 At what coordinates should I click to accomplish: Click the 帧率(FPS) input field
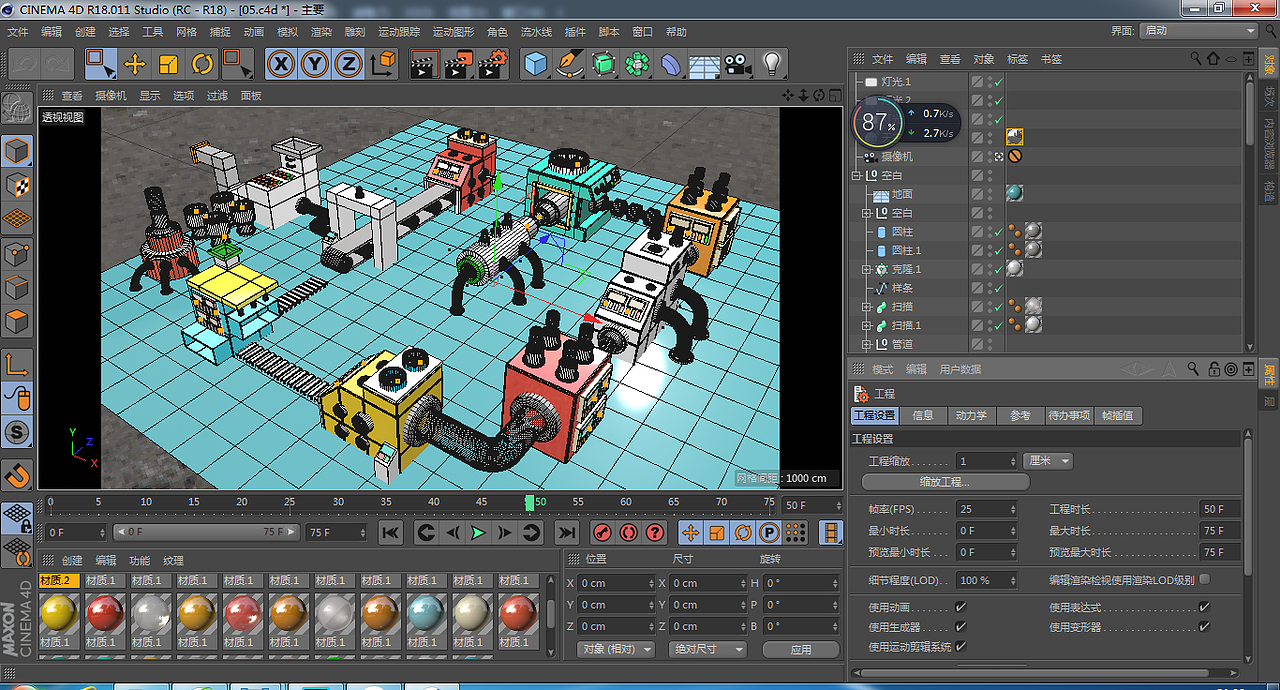(987, 509)
